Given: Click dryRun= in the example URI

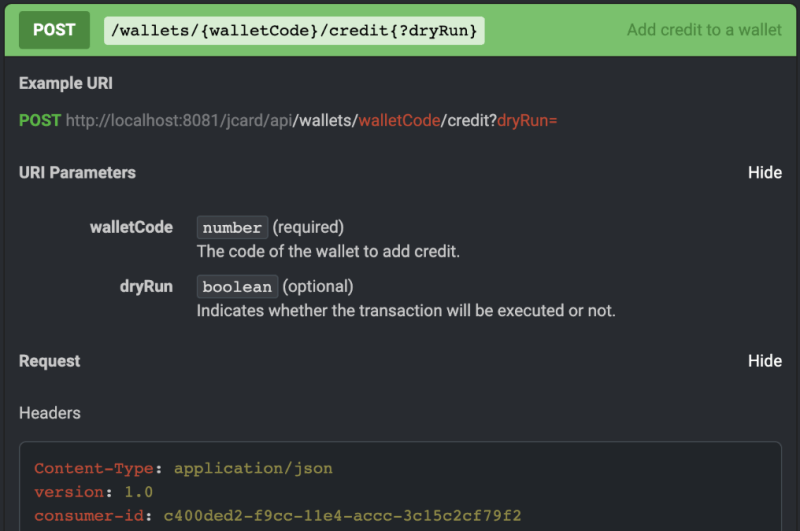Looking at the screenshot, I should pos(527,120).
